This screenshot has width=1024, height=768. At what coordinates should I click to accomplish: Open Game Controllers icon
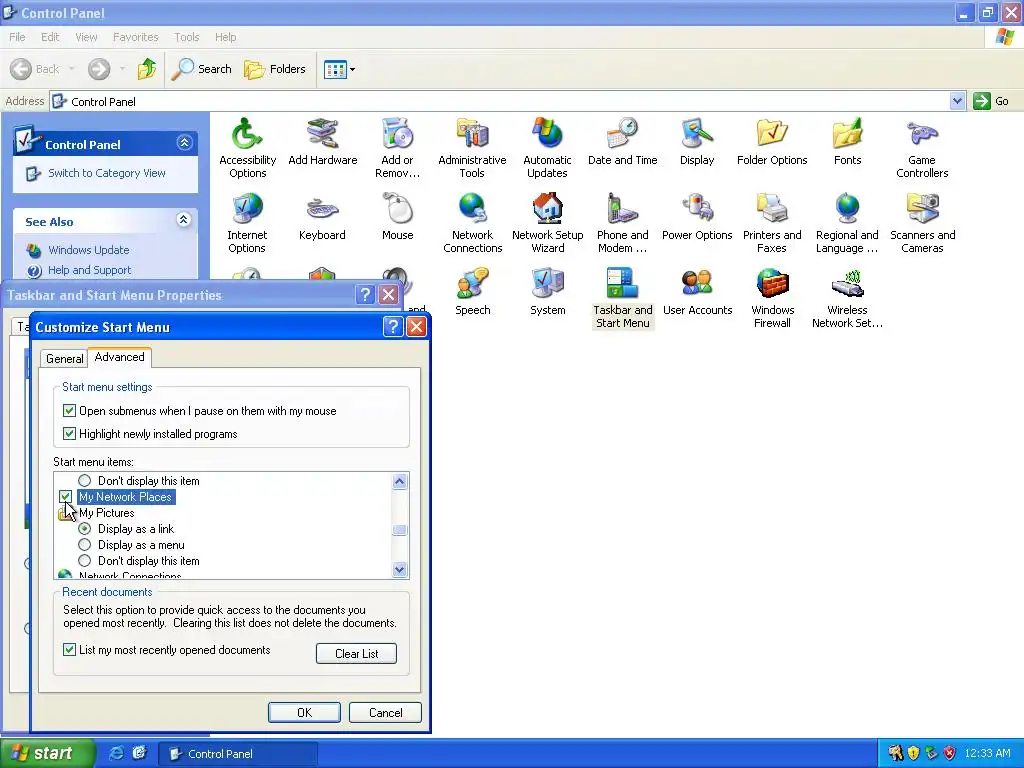(922, 147)
